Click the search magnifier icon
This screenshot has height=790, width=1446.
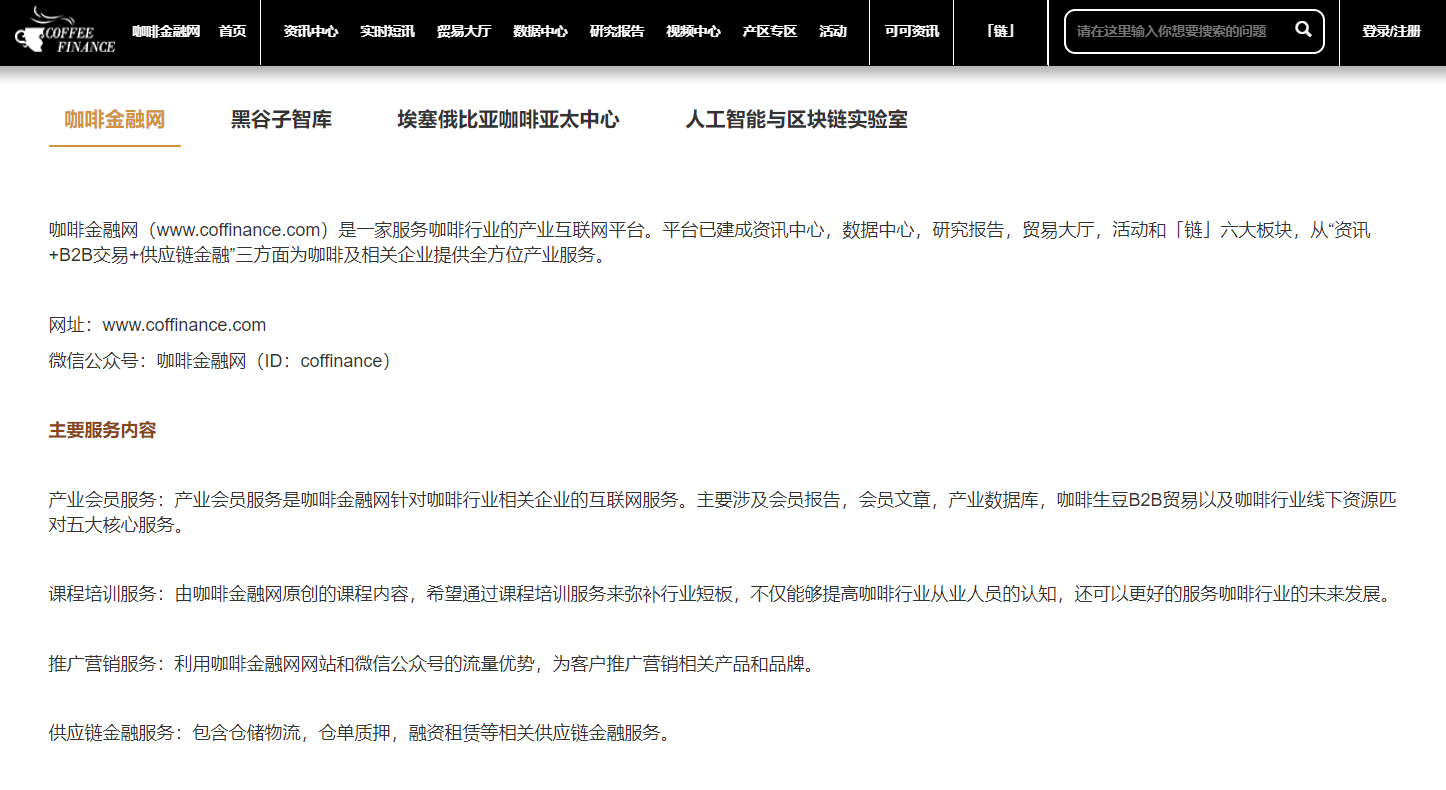(1303, 29)
